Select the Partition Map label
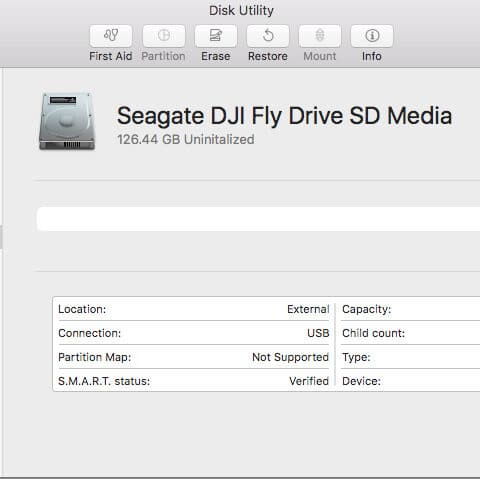The height and width of the screenshot is (479, 480). click(95, 357)
